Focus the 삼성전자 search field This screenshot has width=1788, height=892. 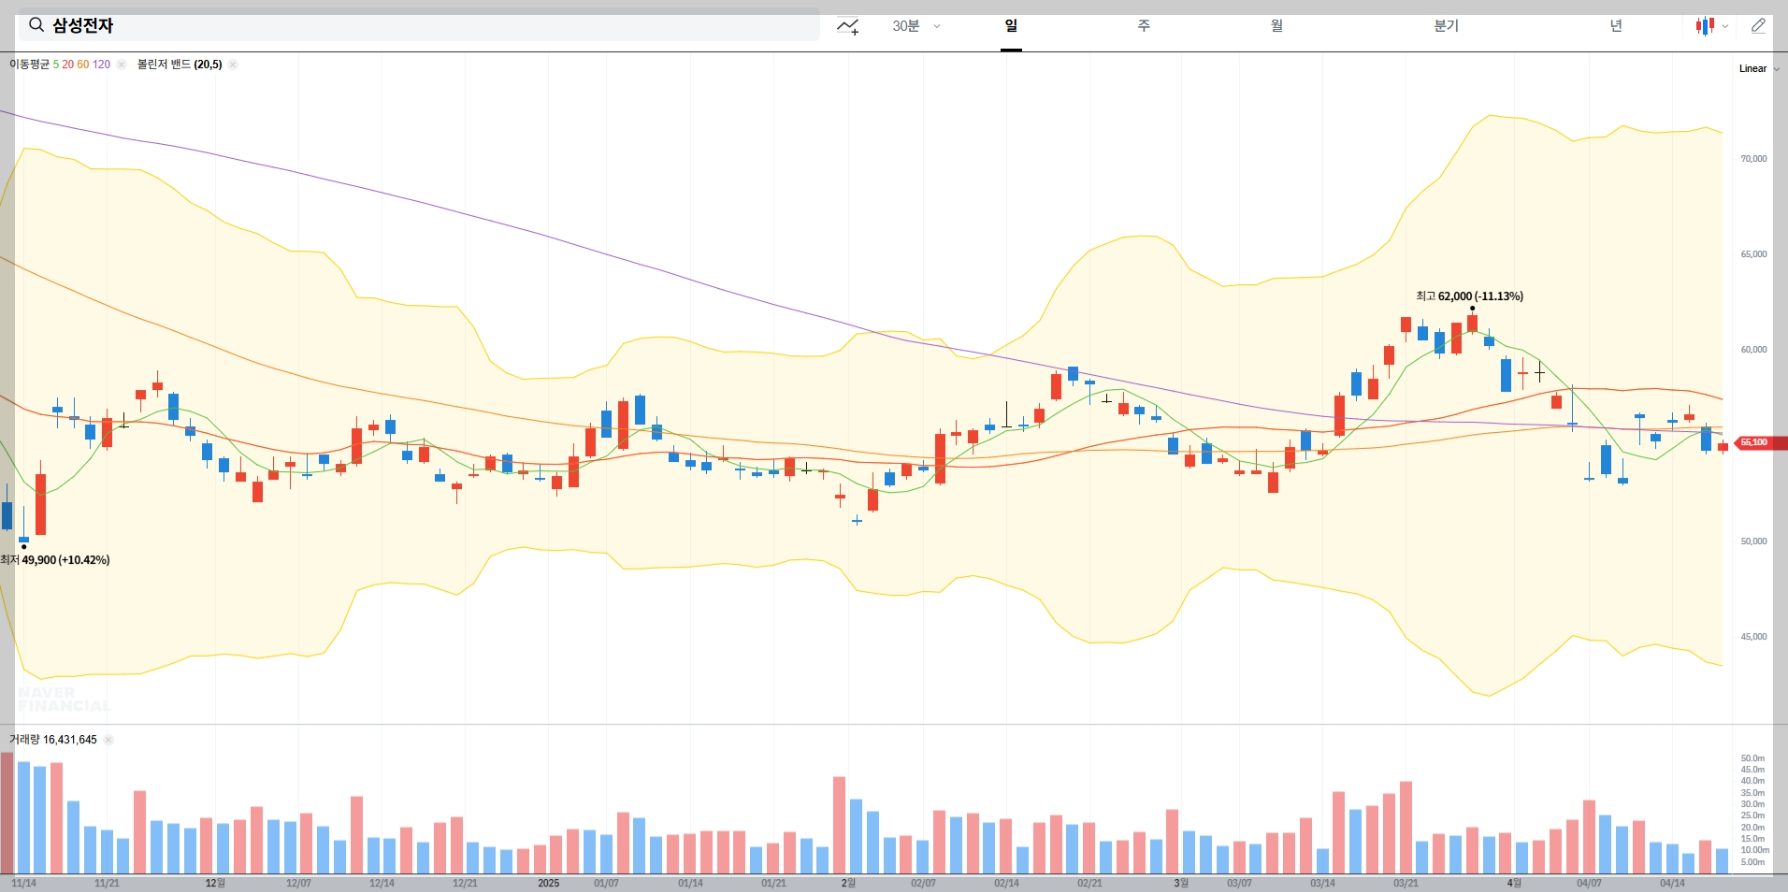[418, 25]
